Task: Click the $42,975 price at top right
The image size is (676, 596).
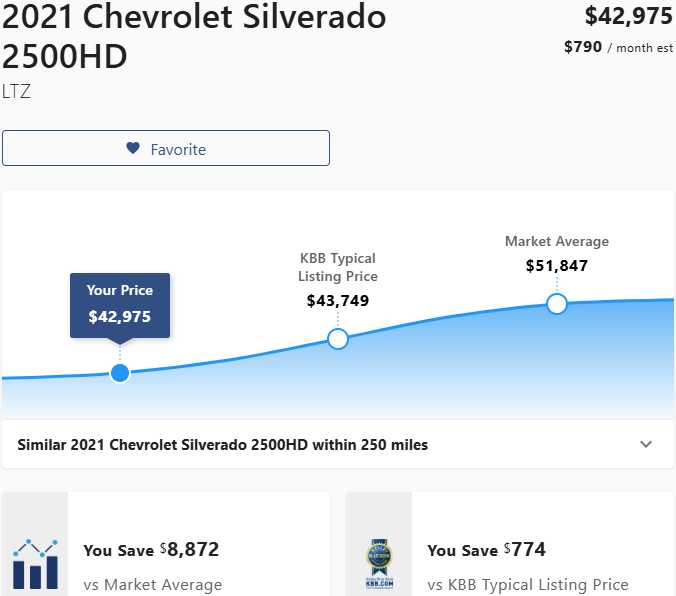Action: coord(628,16)
